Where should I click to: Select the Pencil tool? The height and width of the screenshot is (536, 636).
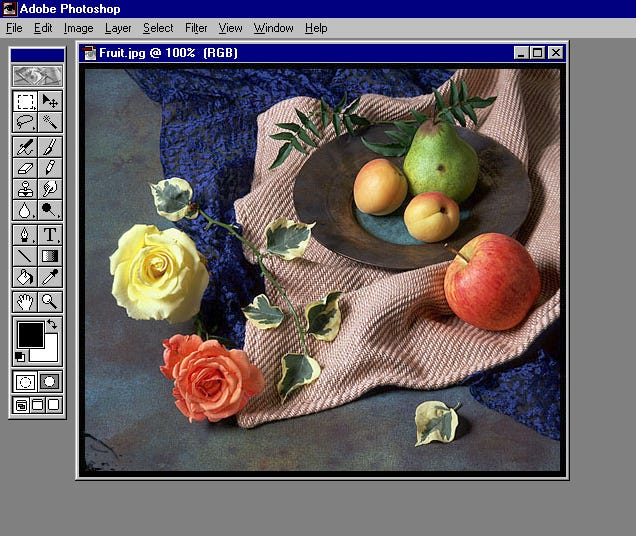pos(50,168)
